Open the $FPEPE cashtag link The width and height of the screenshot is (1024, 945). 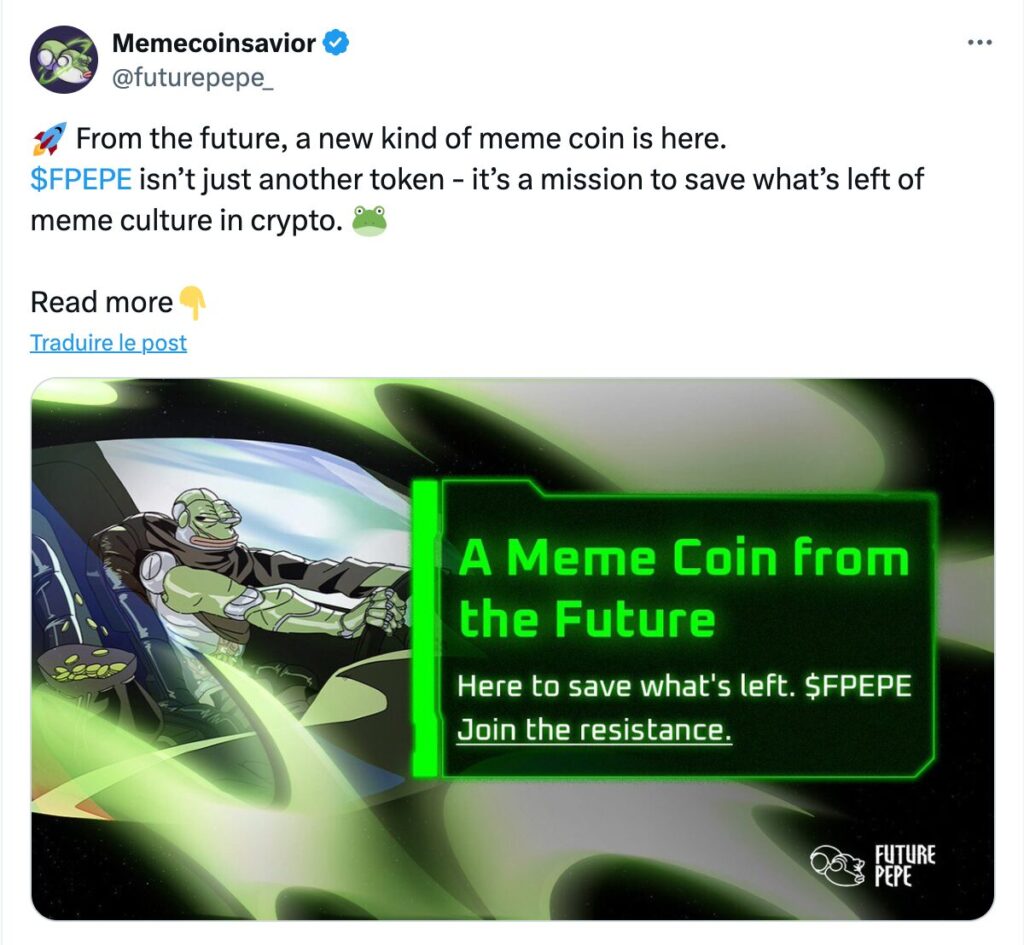(x=81, y=180)
